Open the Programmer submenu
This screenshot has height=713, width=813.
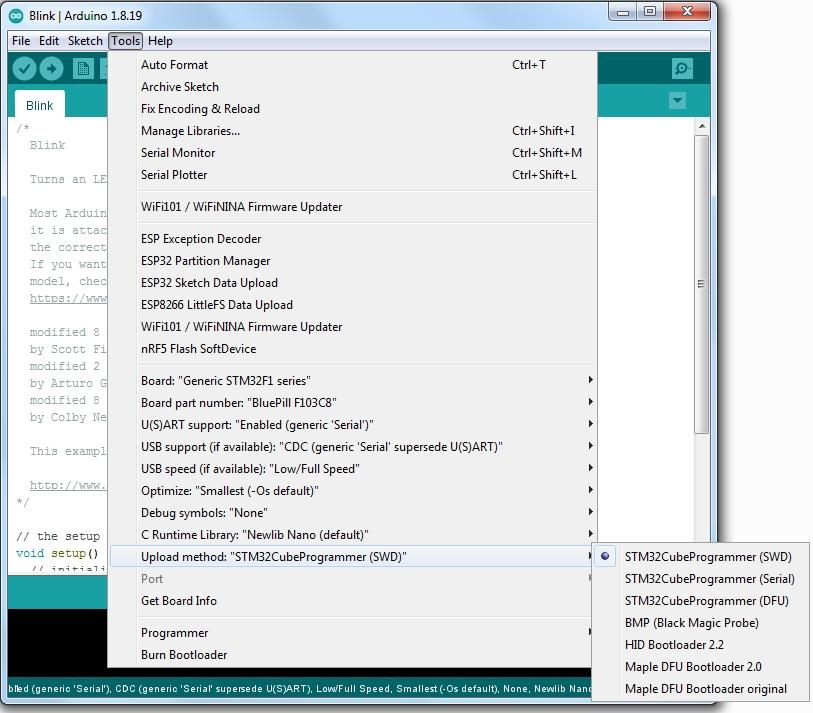353,633
